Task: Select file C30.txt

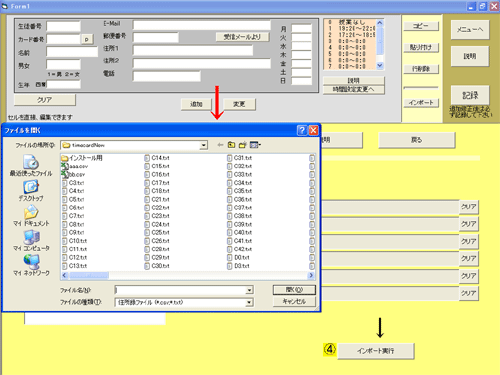Action: [x=157, y=266]
